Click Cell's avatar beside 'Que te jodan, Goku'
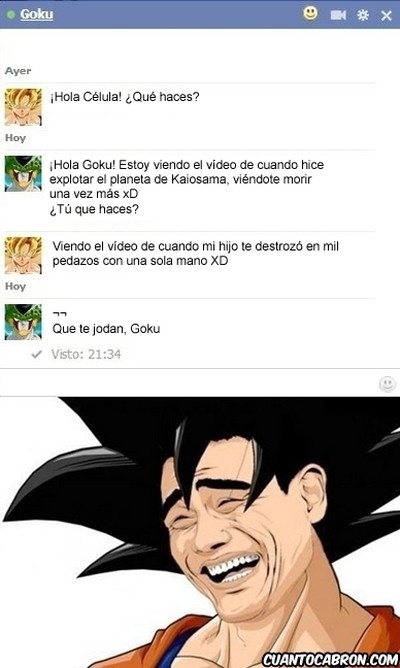The width and height of the screenshot is (400, 668). [x=23, y=322]
